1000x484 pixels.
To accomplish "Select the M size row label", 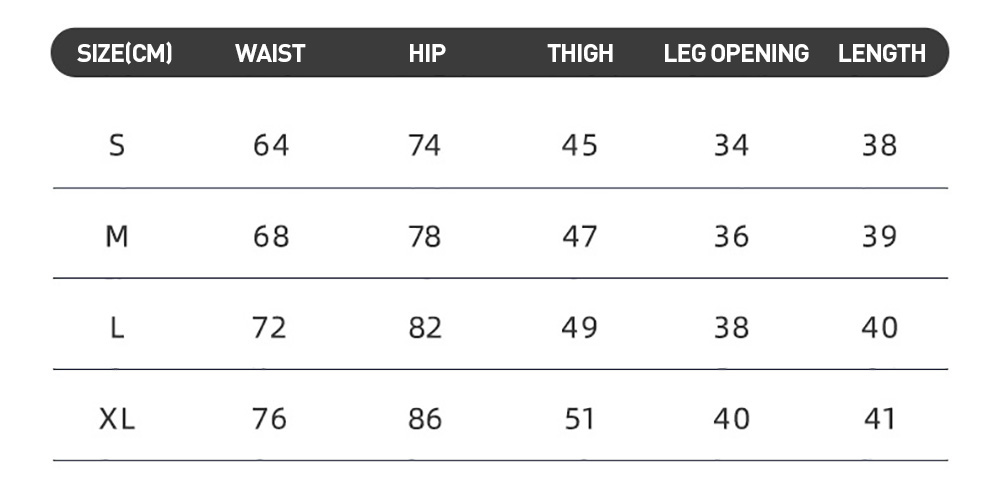I will point(117,237).
